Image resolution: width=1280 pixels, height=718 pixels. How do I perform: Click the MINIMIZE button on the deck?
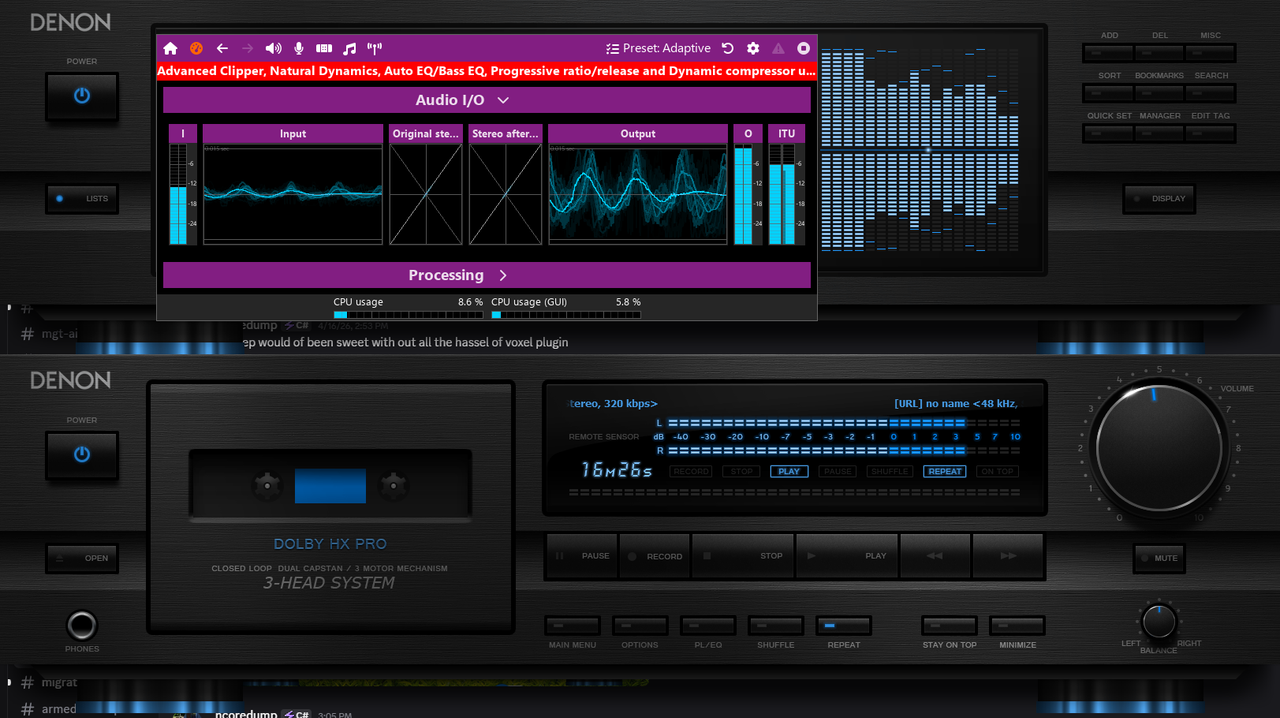coord(1017,626)
